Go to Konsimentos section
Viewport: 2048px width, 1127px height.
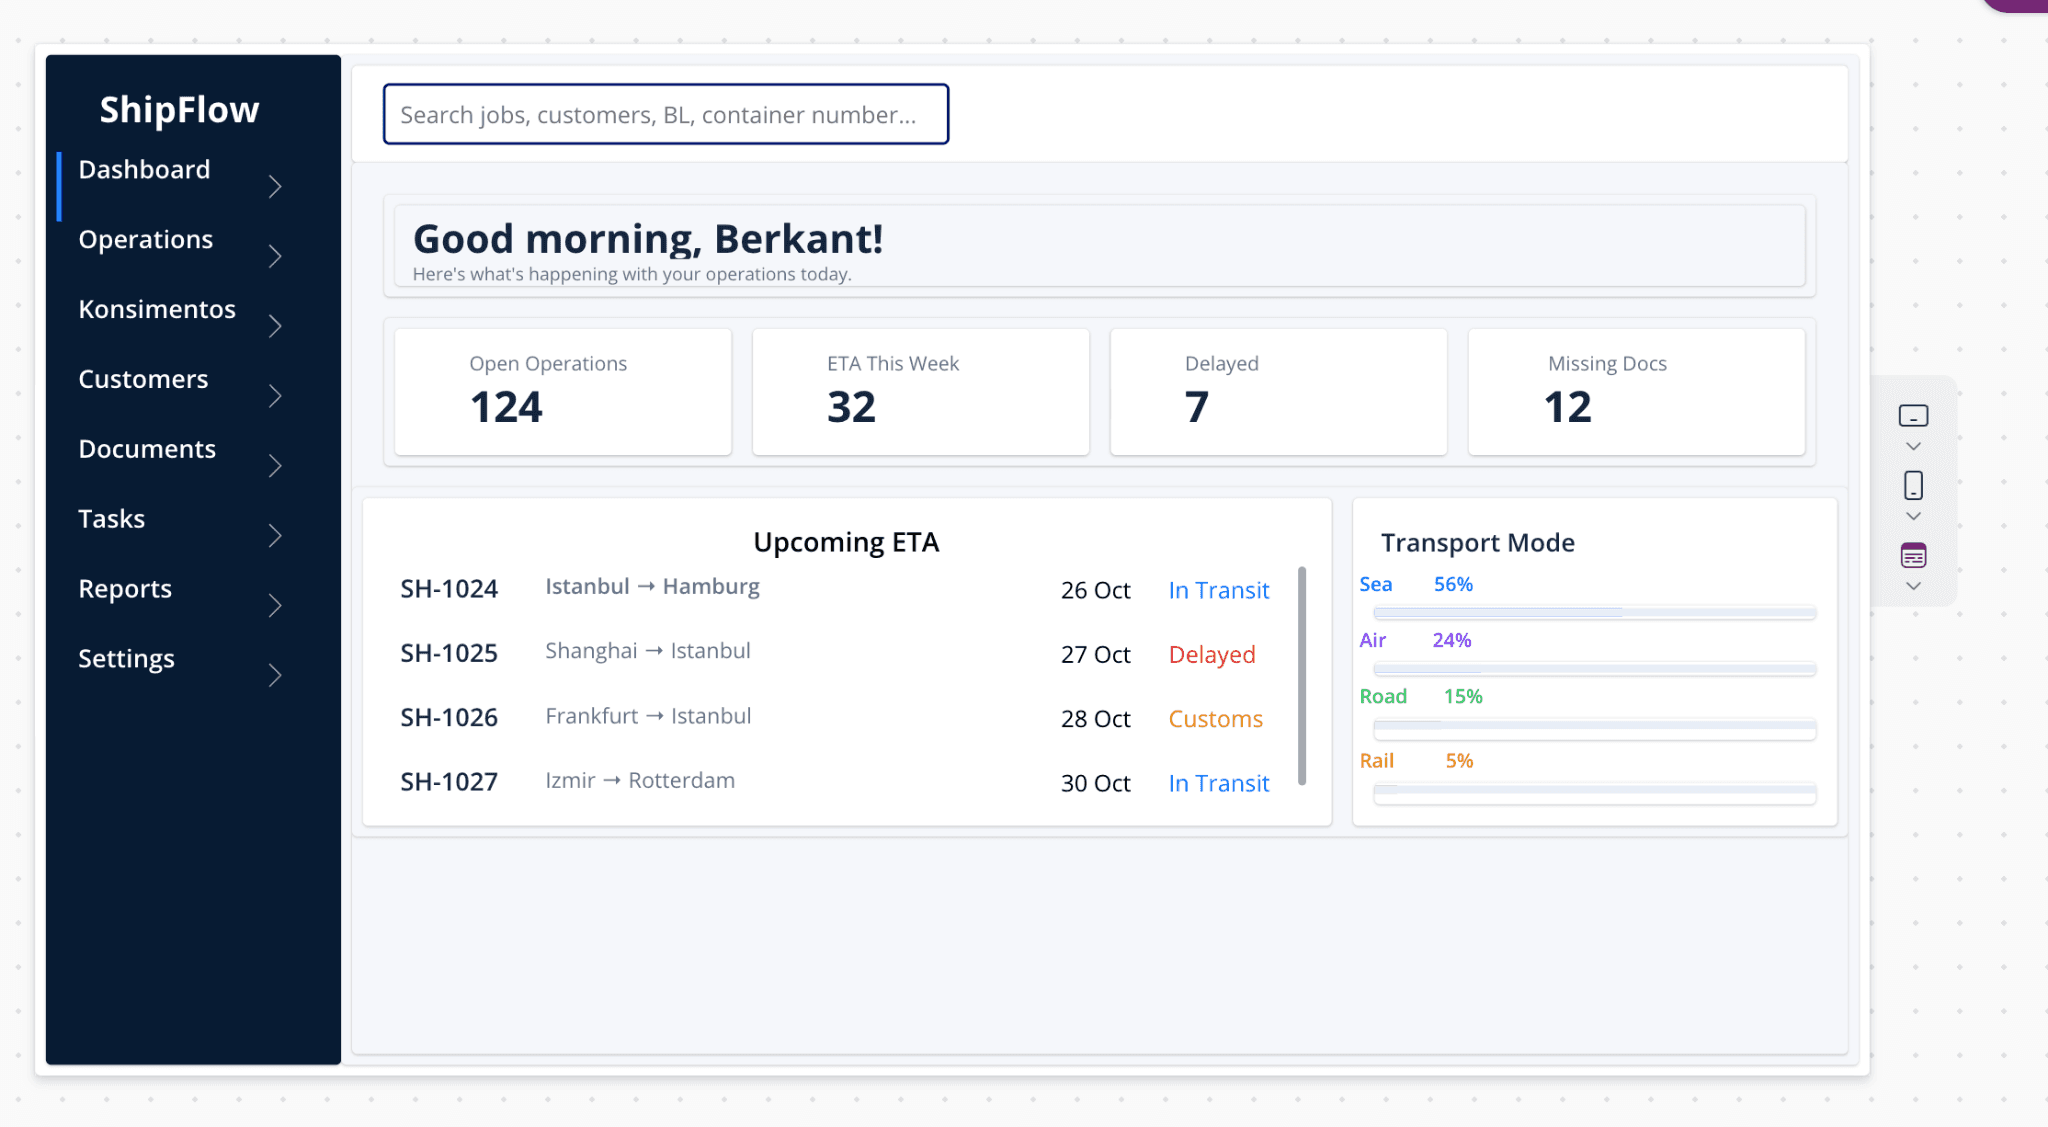click(157, 309)
